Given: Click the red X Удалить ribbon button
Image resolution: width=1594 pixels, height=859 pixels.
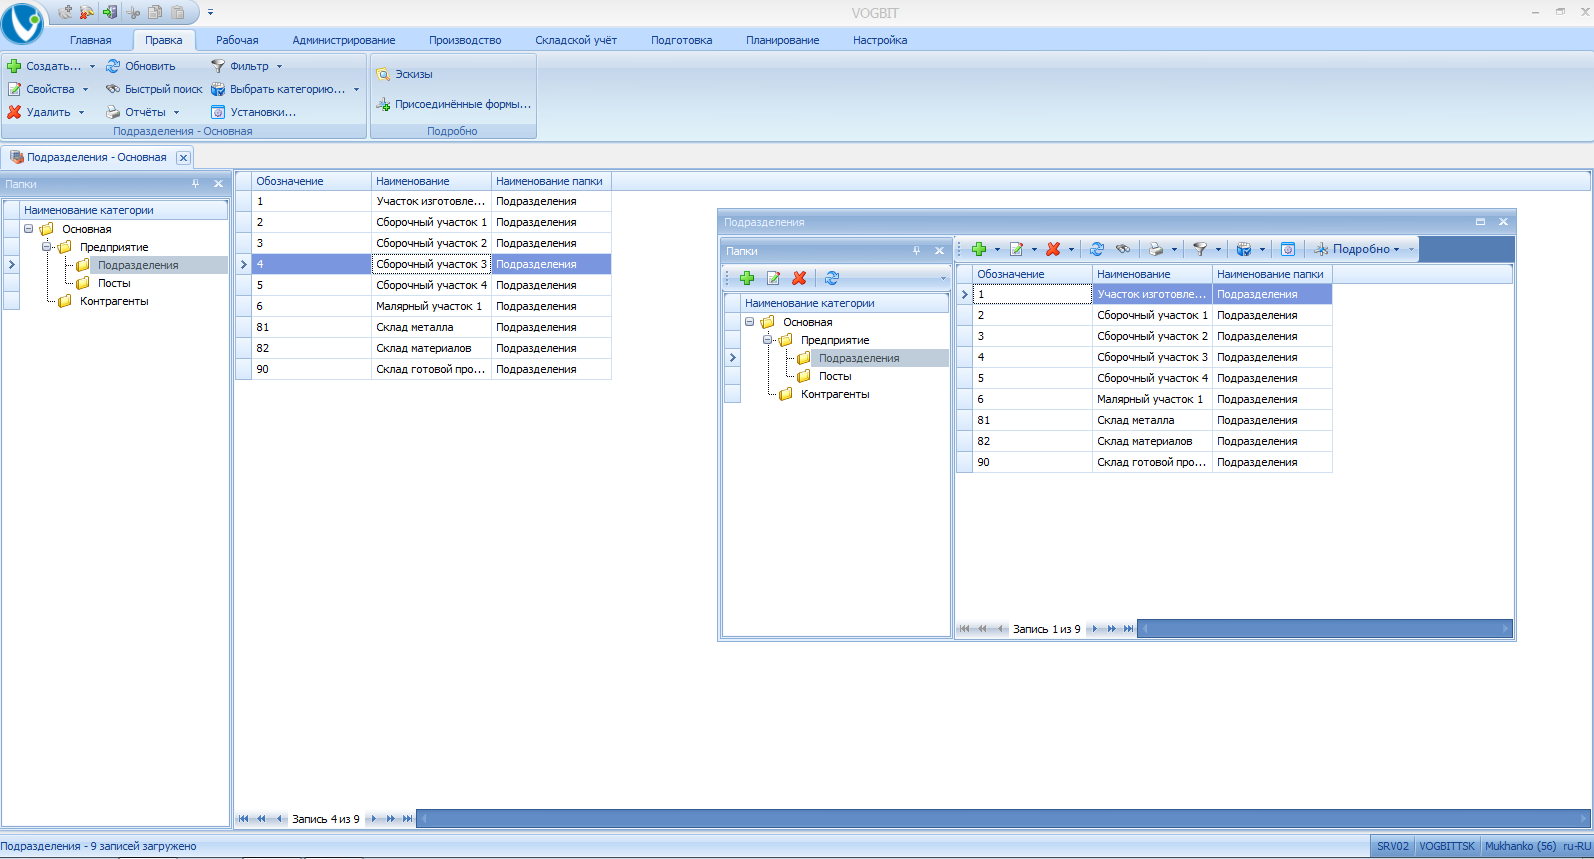Looking at the screenshot, I should tap(40, 112).
